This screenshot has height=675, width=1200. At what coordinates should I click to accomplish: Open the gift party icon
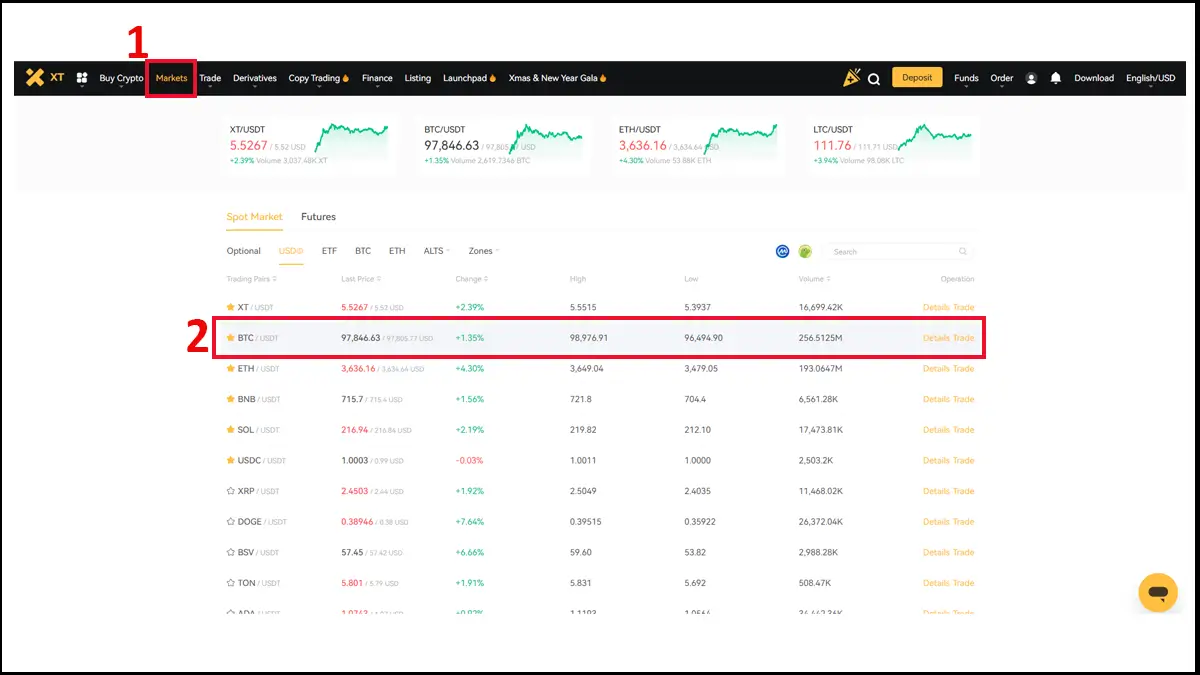pos(851,78)
